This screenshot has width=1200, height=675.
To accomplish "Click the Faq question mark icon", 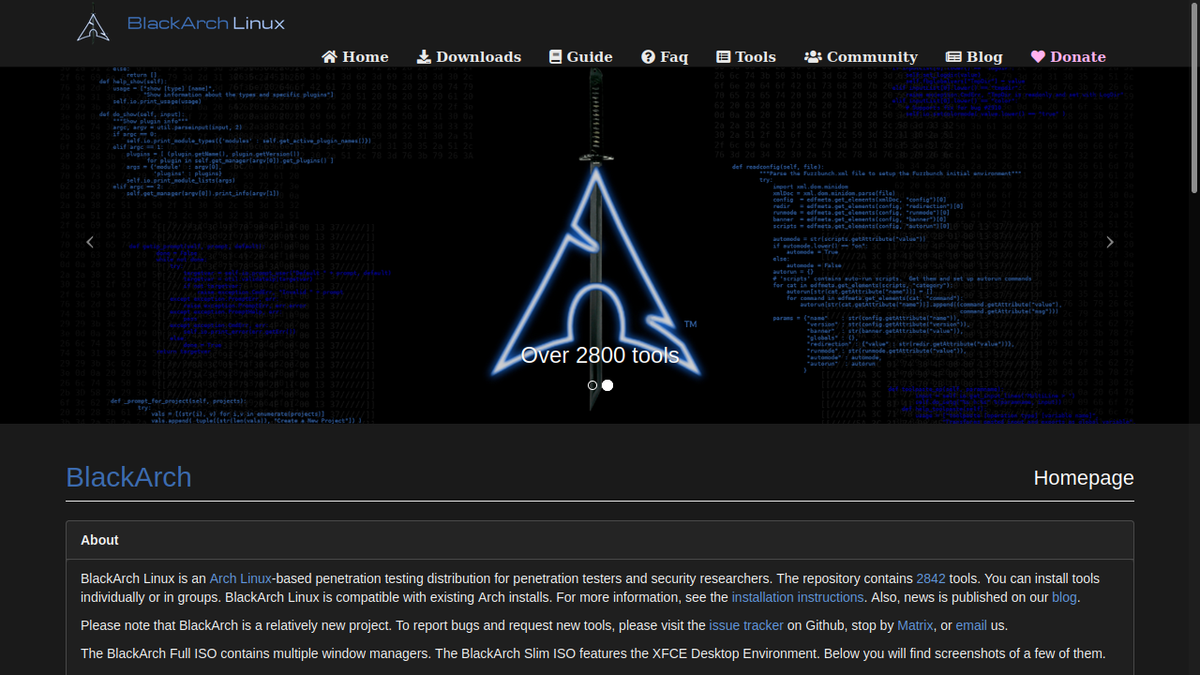I will [647, 57].
